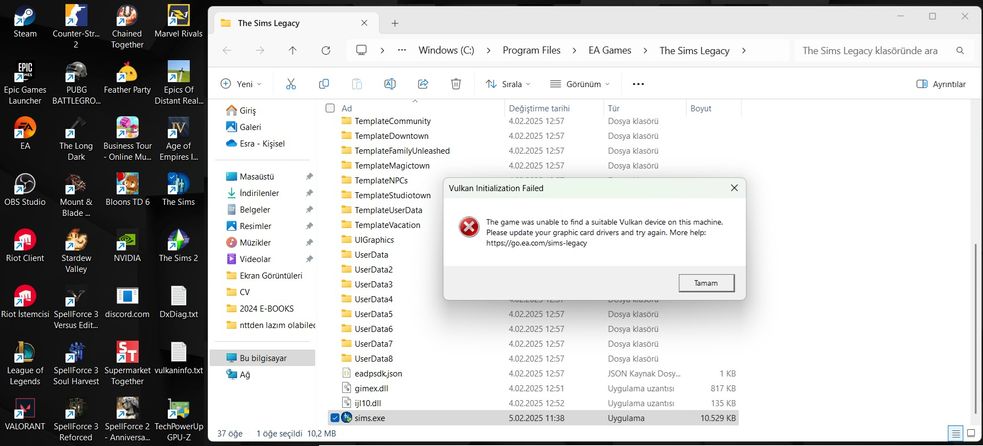
Task: Open the Görünüm view dropdown
Action: [x=579, y=84]
